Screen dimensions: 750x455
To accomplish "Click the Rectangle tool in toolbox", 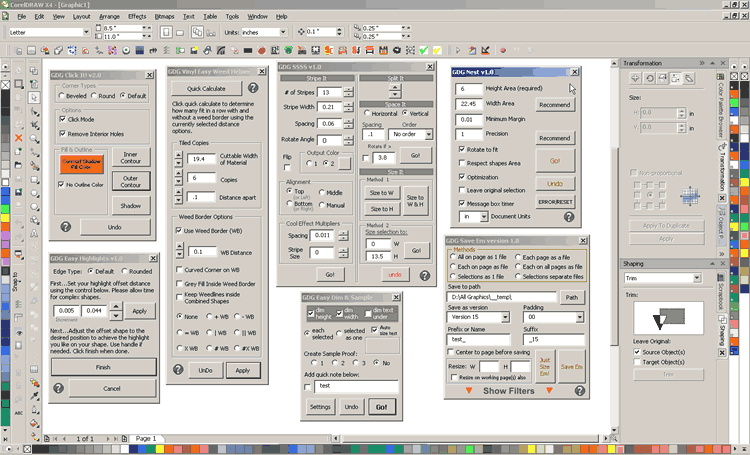I will coord(34,180).
